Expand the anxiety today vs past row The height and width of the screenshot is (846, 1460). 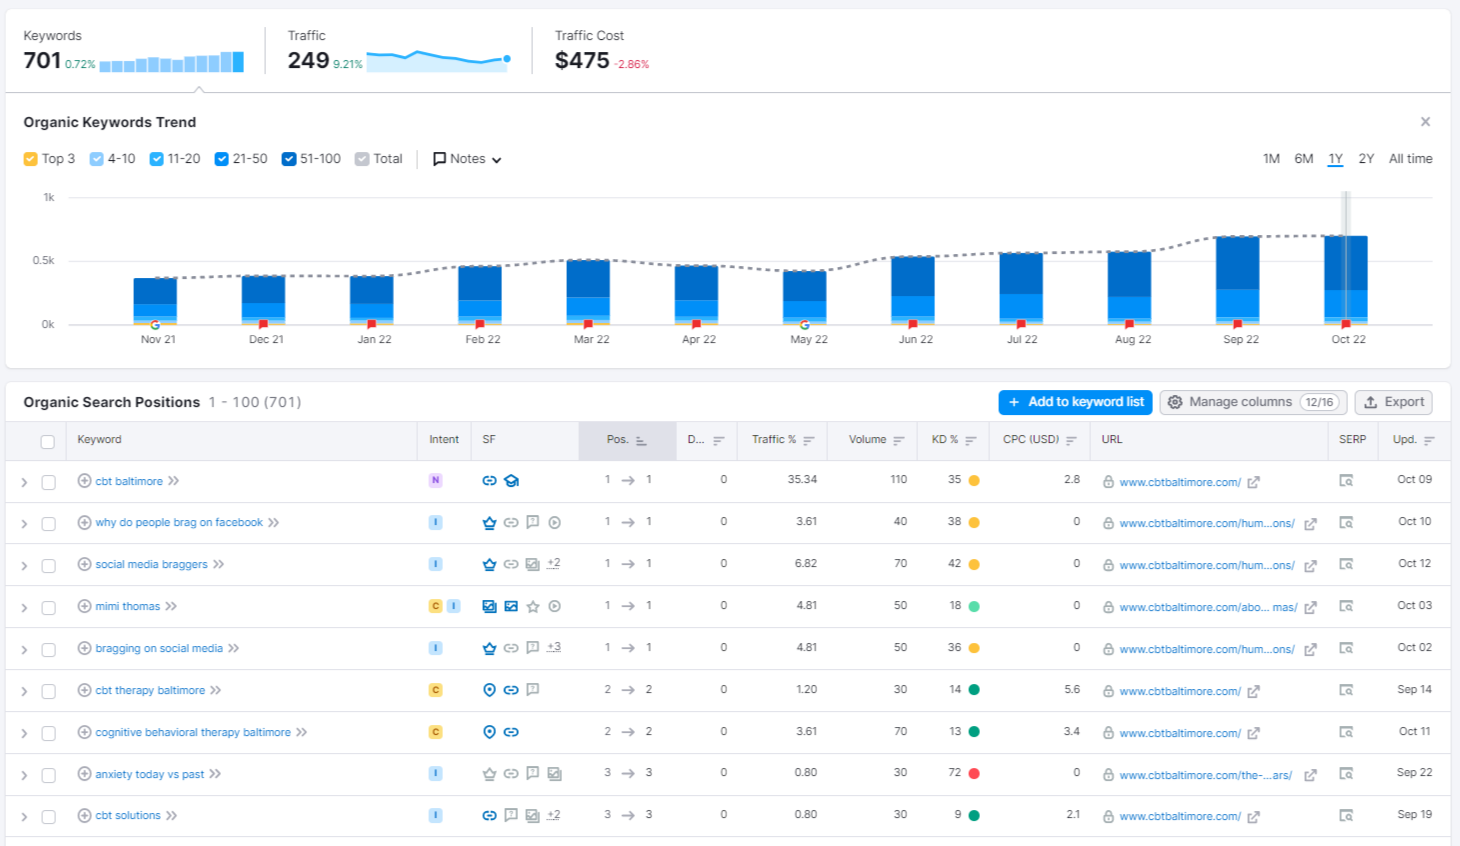(x=24, y=776)
